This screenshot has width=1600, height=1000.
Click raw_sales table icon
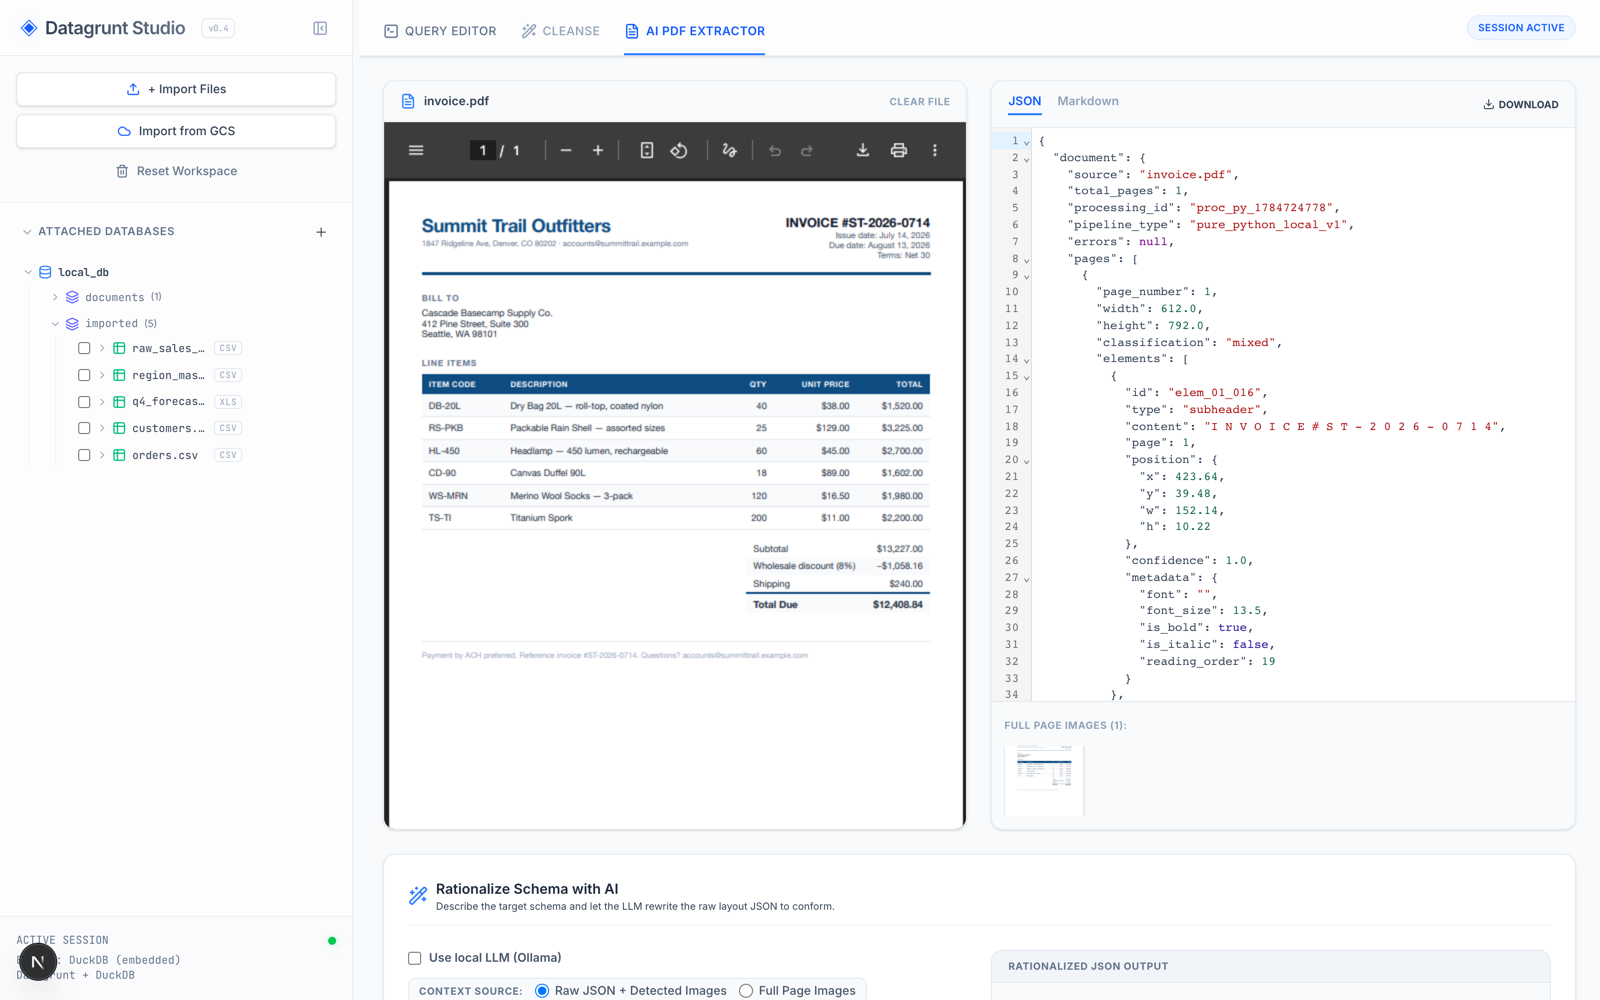coord(119,348)
